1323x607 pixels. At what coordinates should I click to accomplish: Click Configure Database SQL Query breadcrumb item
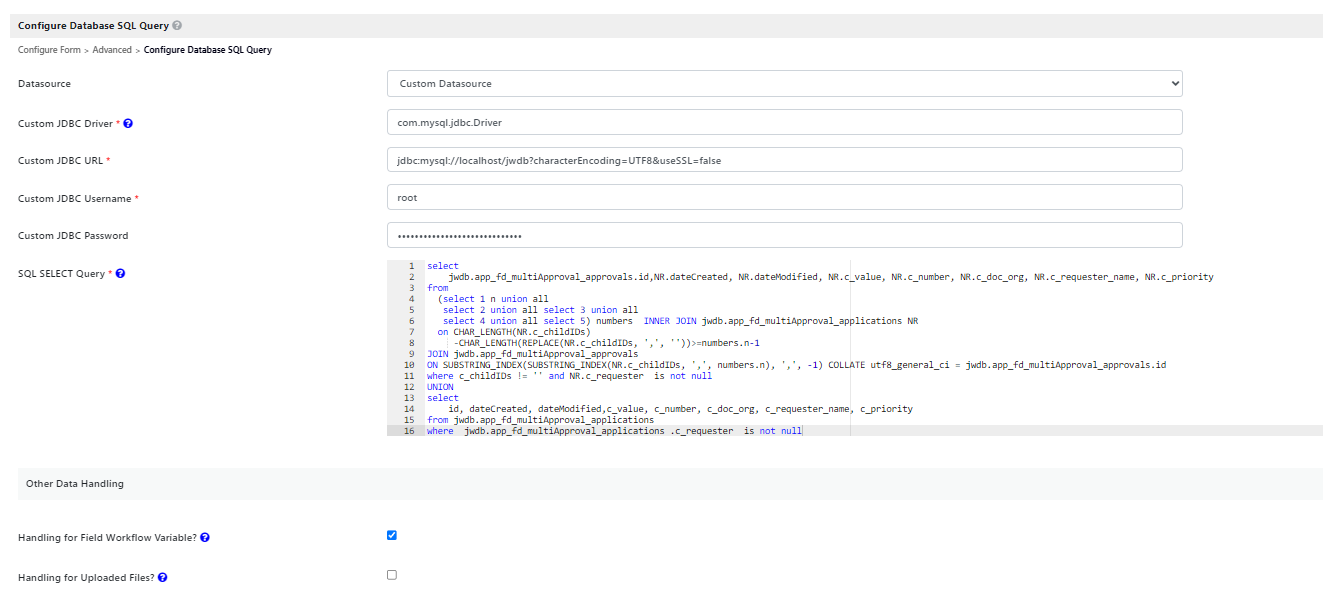point(207,50)
